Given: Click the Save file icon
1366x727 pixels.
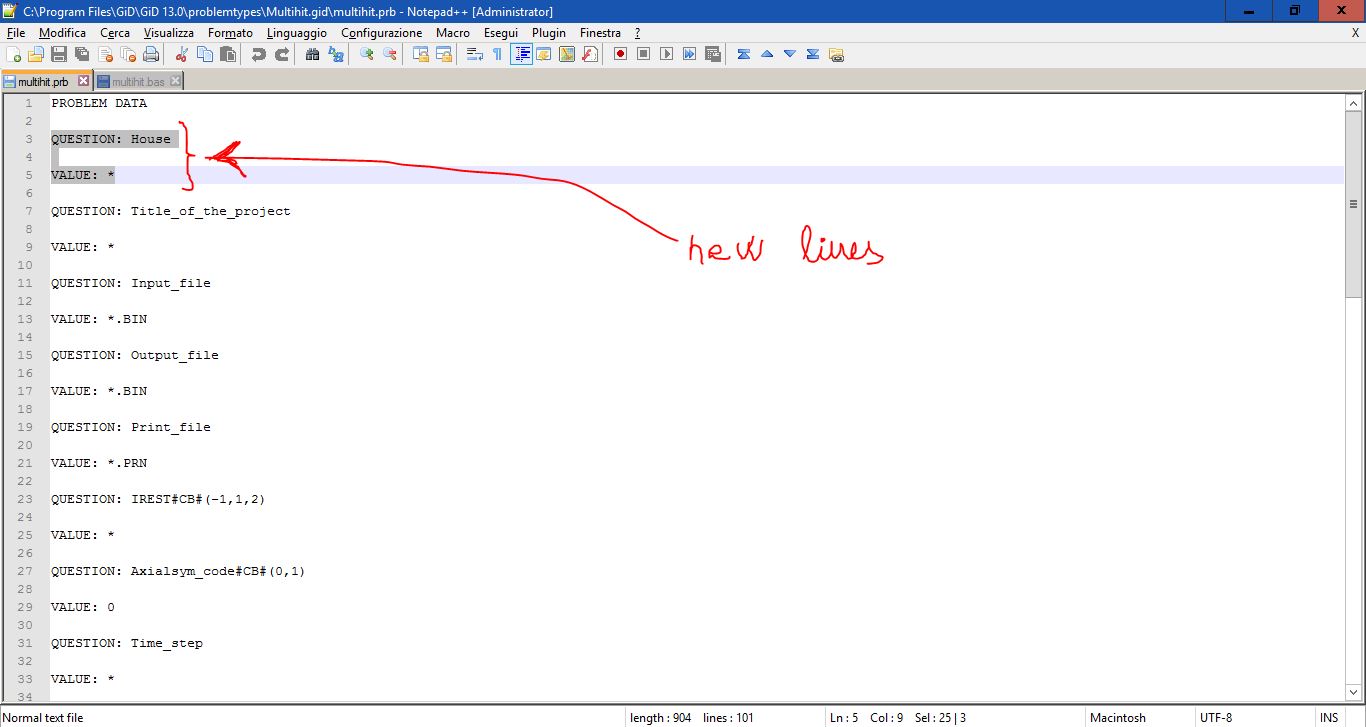Looking at the screenshot, I should [x=59, y=54].
